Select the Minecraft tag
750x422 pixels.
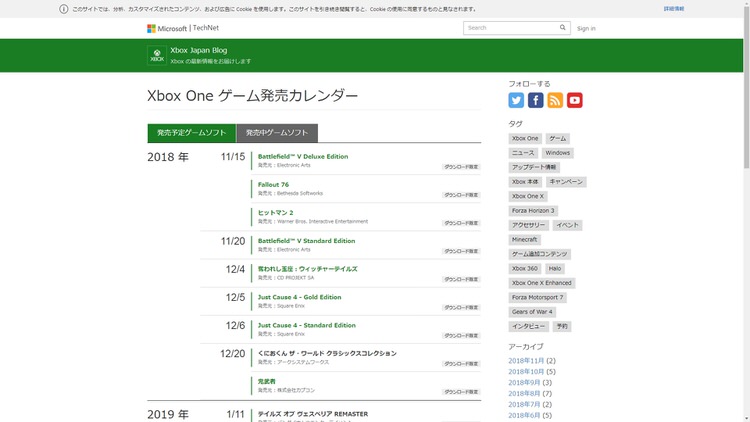click(524, 240)
